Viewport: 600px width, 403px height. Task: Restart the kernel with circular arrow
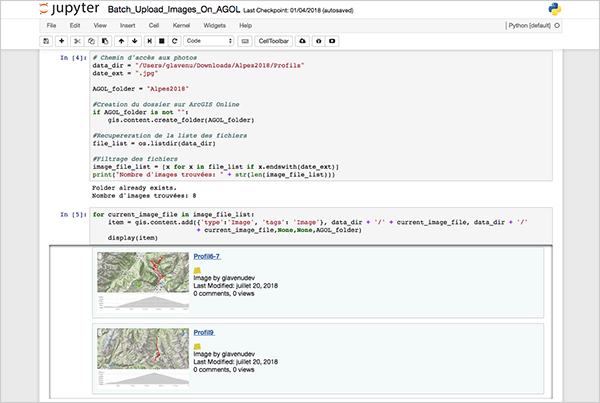point(173,41)
